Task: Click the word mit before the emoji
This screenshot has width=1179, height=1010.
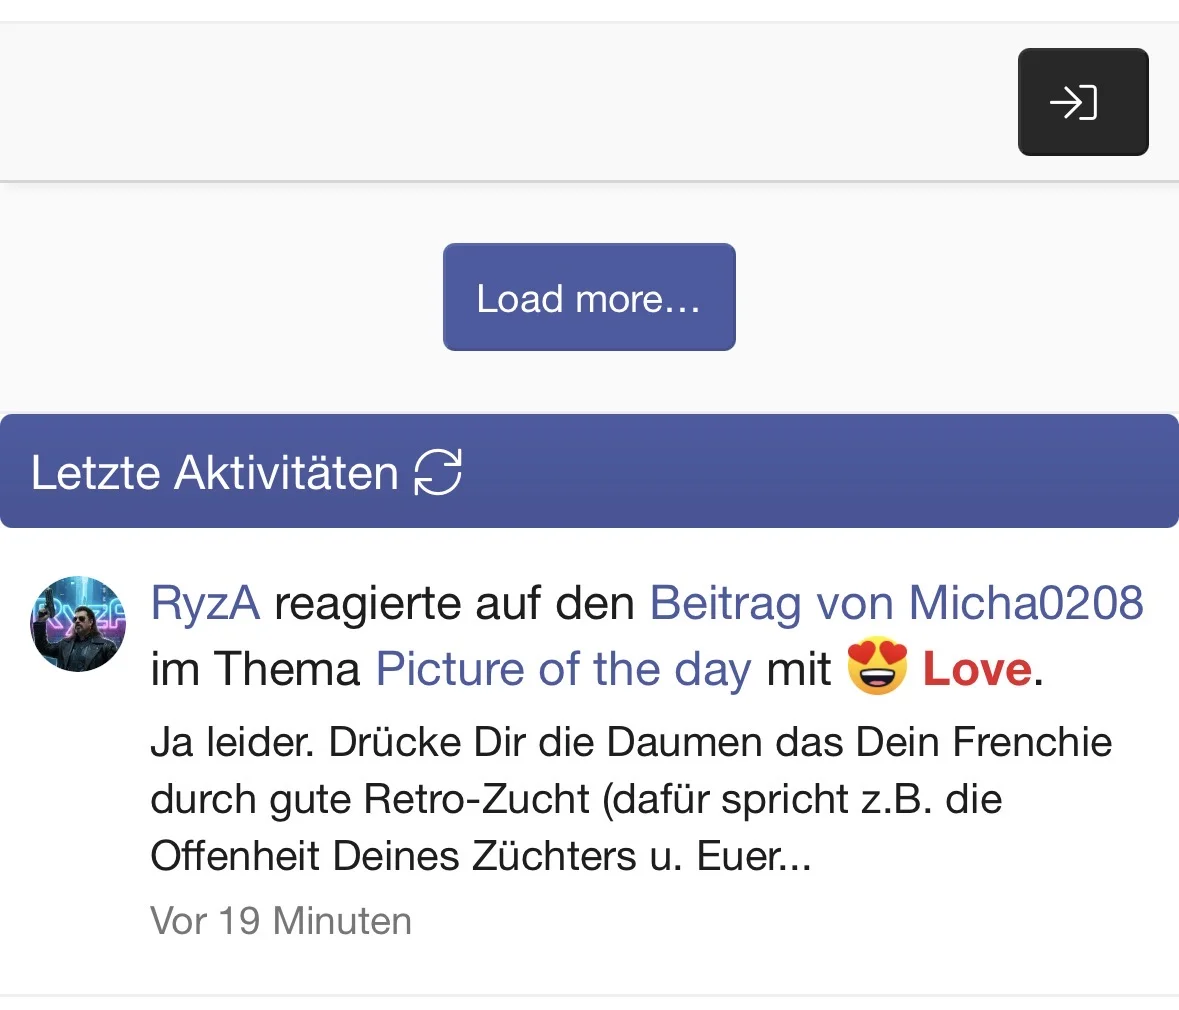Action: (x=799, y=669)
